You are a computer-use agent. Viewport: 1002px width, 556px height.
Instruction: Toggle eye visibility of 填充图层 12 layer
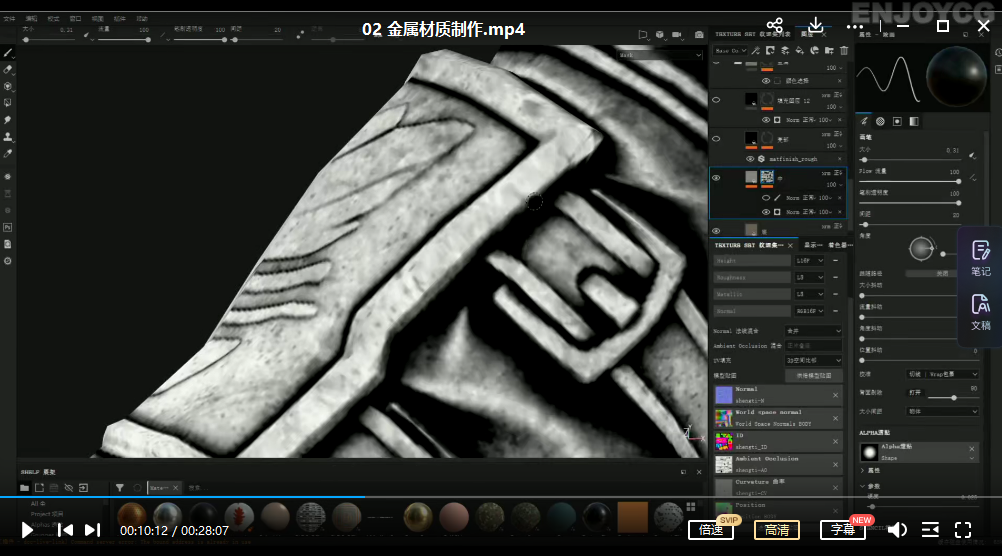coord(716,100)
